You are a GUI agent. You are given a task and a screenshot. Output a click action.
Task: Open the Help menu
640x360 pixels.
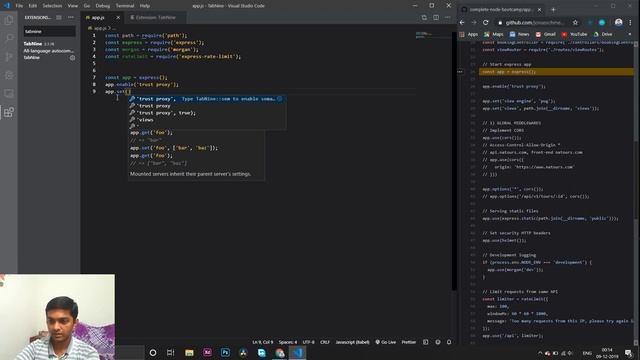[144, 6]
